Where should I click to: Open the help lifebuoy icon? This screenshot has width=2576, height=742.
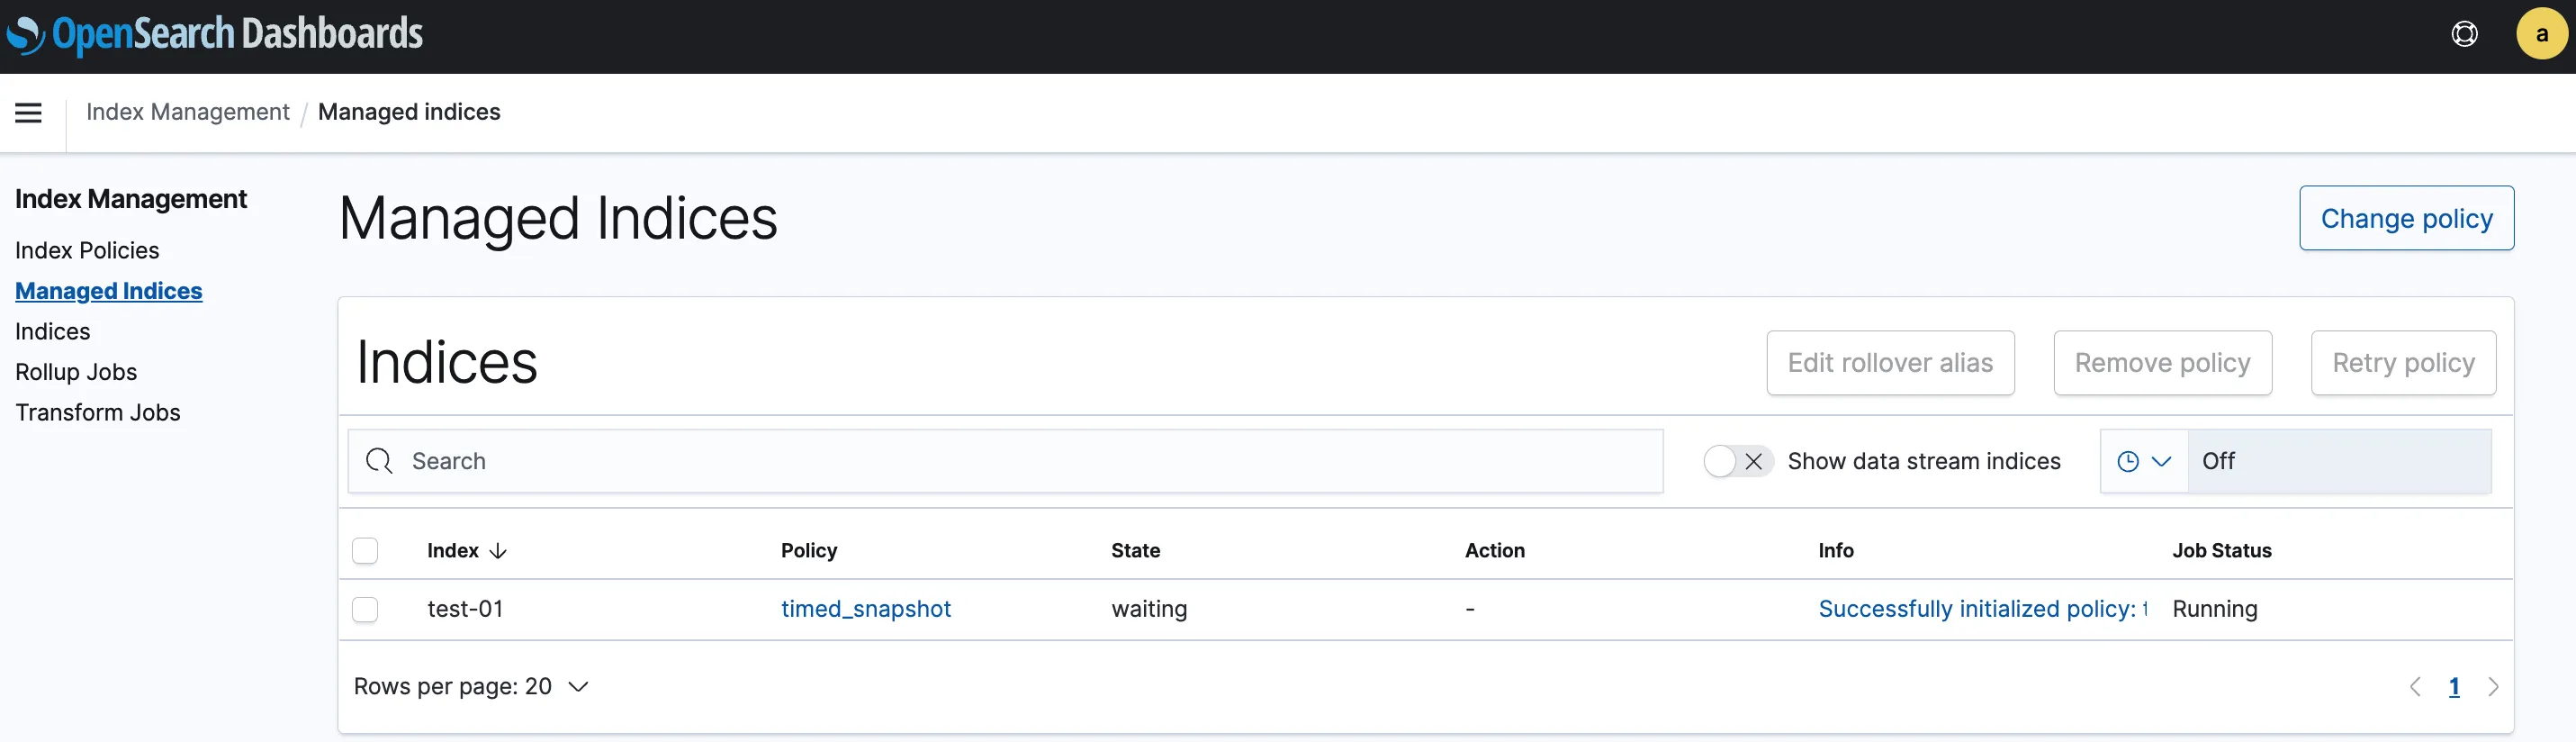click(x=2464, y=35)
